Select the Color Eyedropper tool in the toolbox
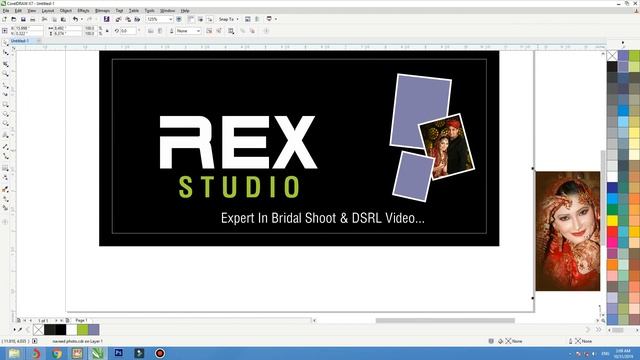The height and width of the screenshot is (360, 640). pos(5,189)
